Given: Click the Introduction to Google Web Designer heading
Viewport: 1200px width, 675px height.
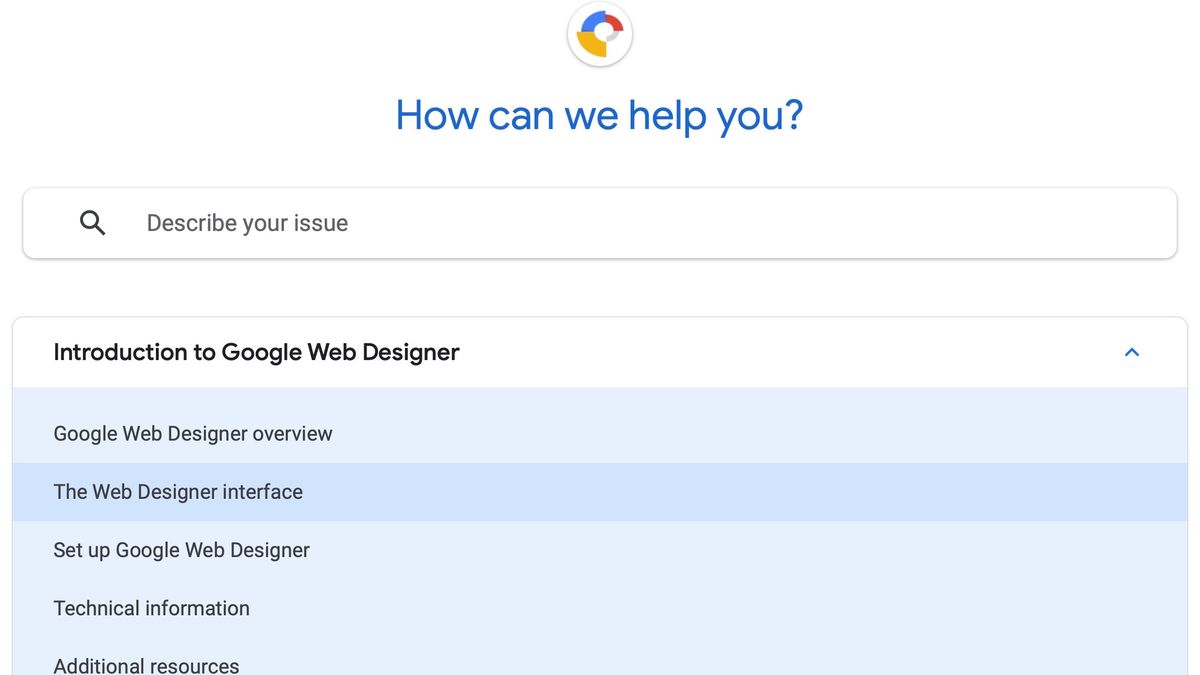Looking at the screenshot, I should point(256,352).
